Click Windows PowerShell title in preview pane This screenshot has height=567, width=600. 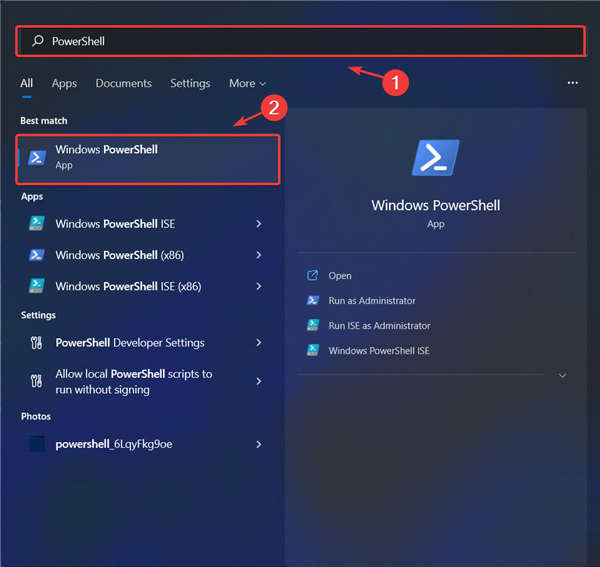435,205
